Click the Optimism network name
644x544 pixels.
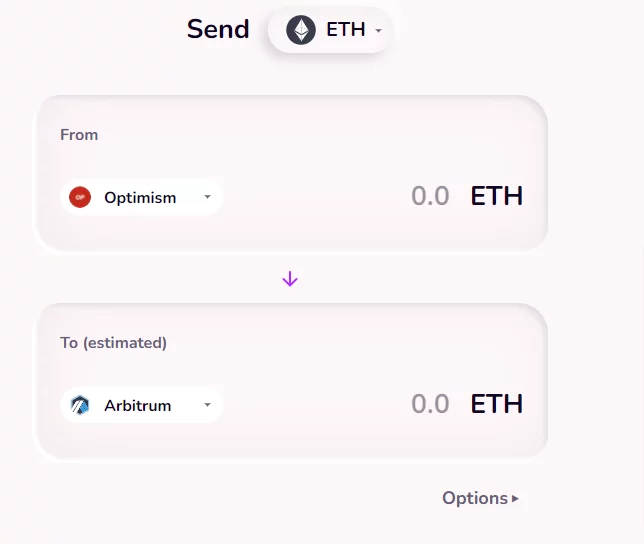pyautogui.click(x=140, y=198)
